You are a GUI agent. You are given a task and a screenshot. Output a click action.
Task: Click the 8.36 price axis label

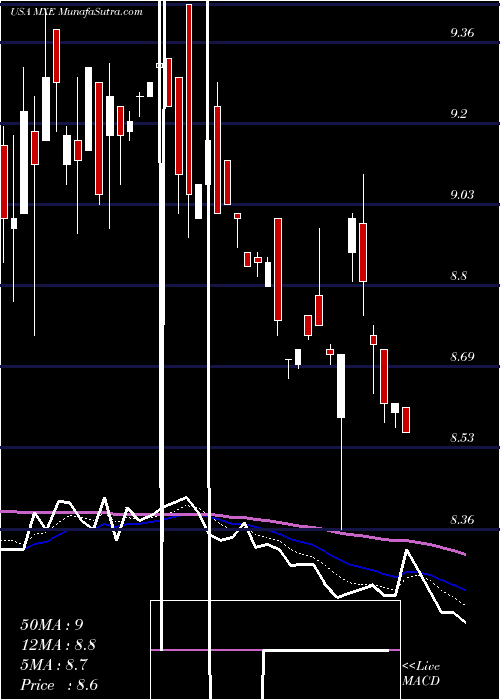click(x=462, y=519)
